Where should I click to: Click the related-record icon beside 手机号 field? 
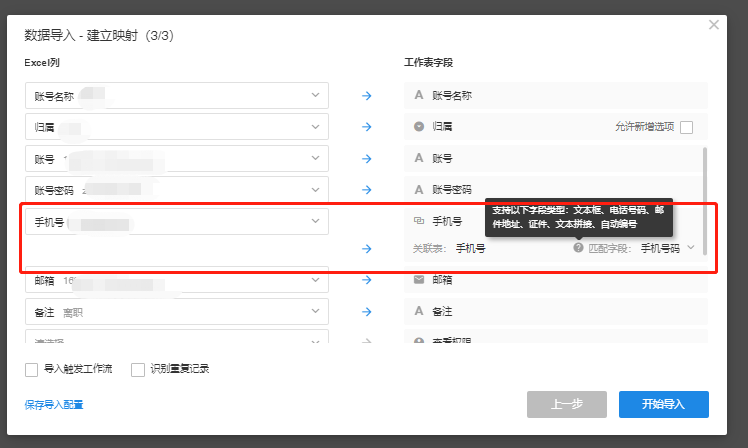point(419,221)
